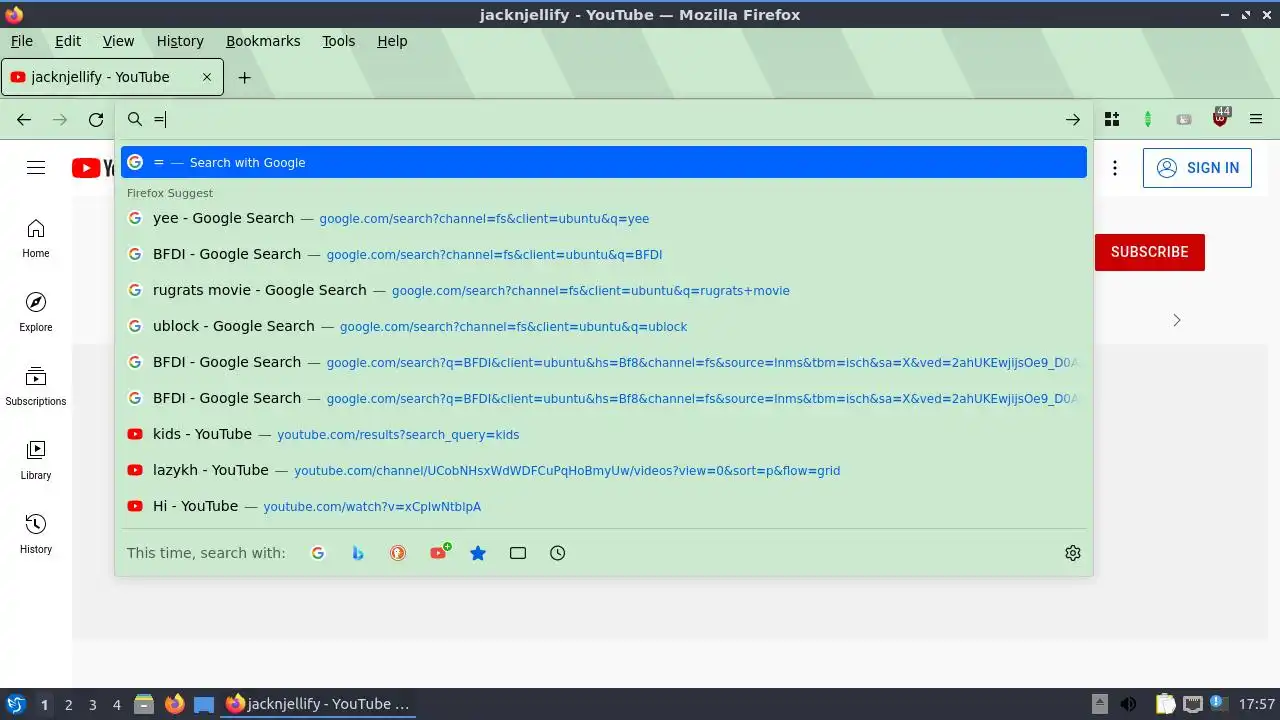Go to YouTube Home in sidebar
Viewport: 1280px width, 720px height.
point(36,239)
